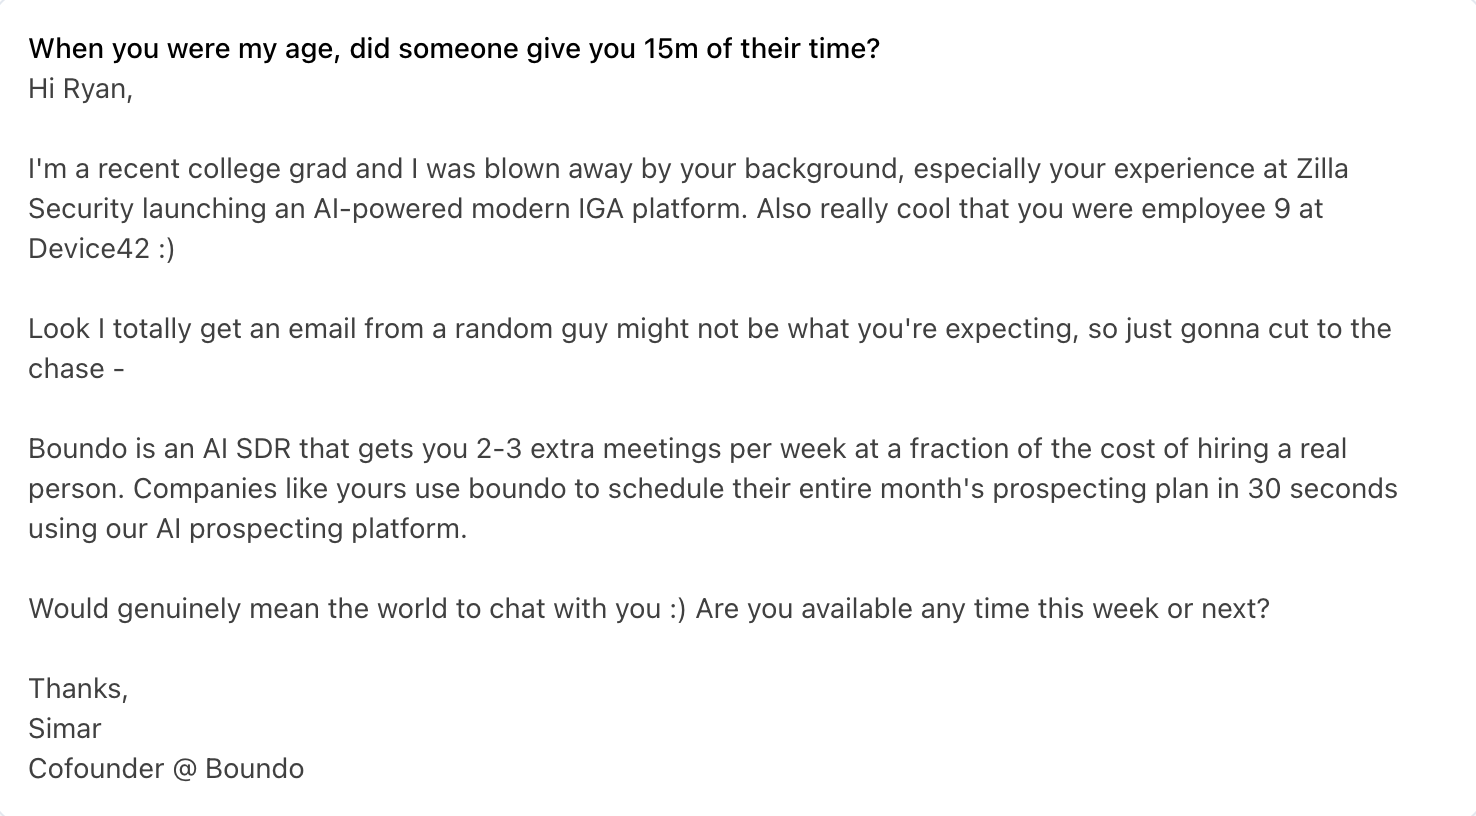The image size is (1476, 816).
Task: Click the 'Device42 :)' text
Action: 101,249
